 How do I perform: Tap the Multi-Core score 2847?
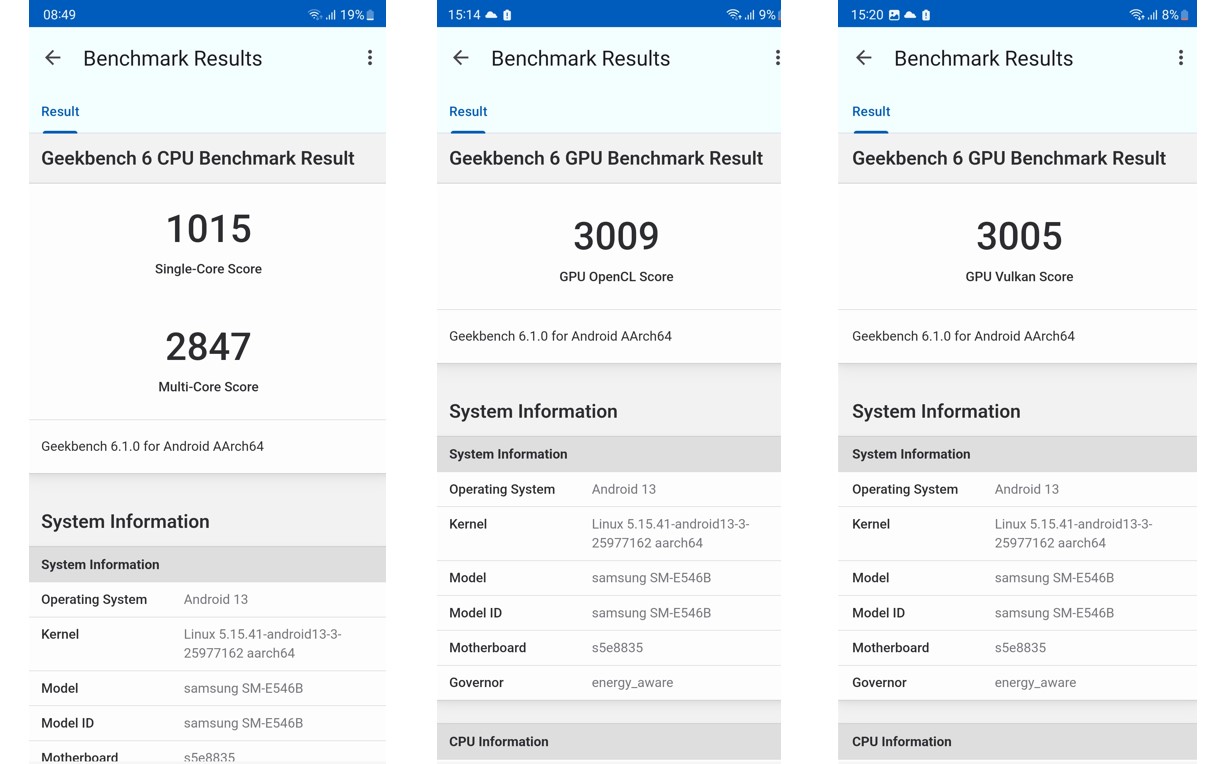click(208, 347)
